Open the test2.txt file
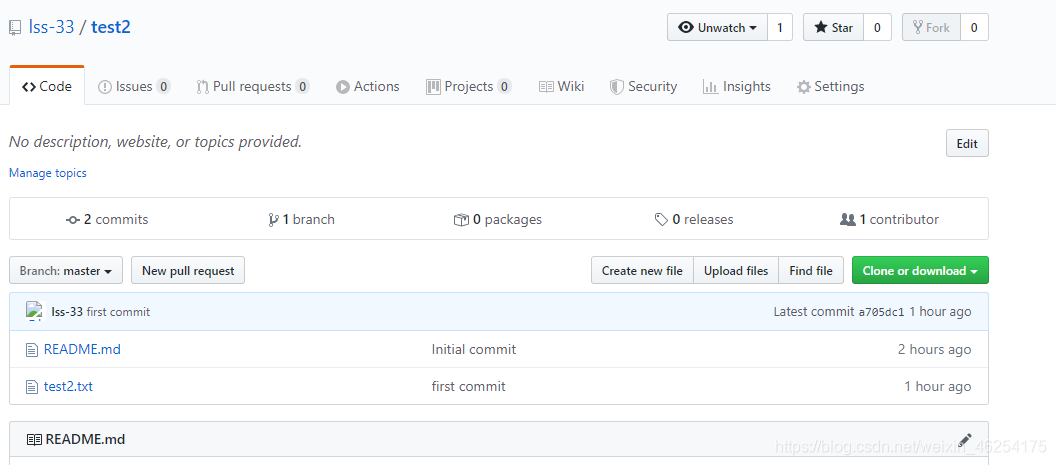Image resolution: width=1056 pixels, height=465 pixels. click(x=68, y=386)
